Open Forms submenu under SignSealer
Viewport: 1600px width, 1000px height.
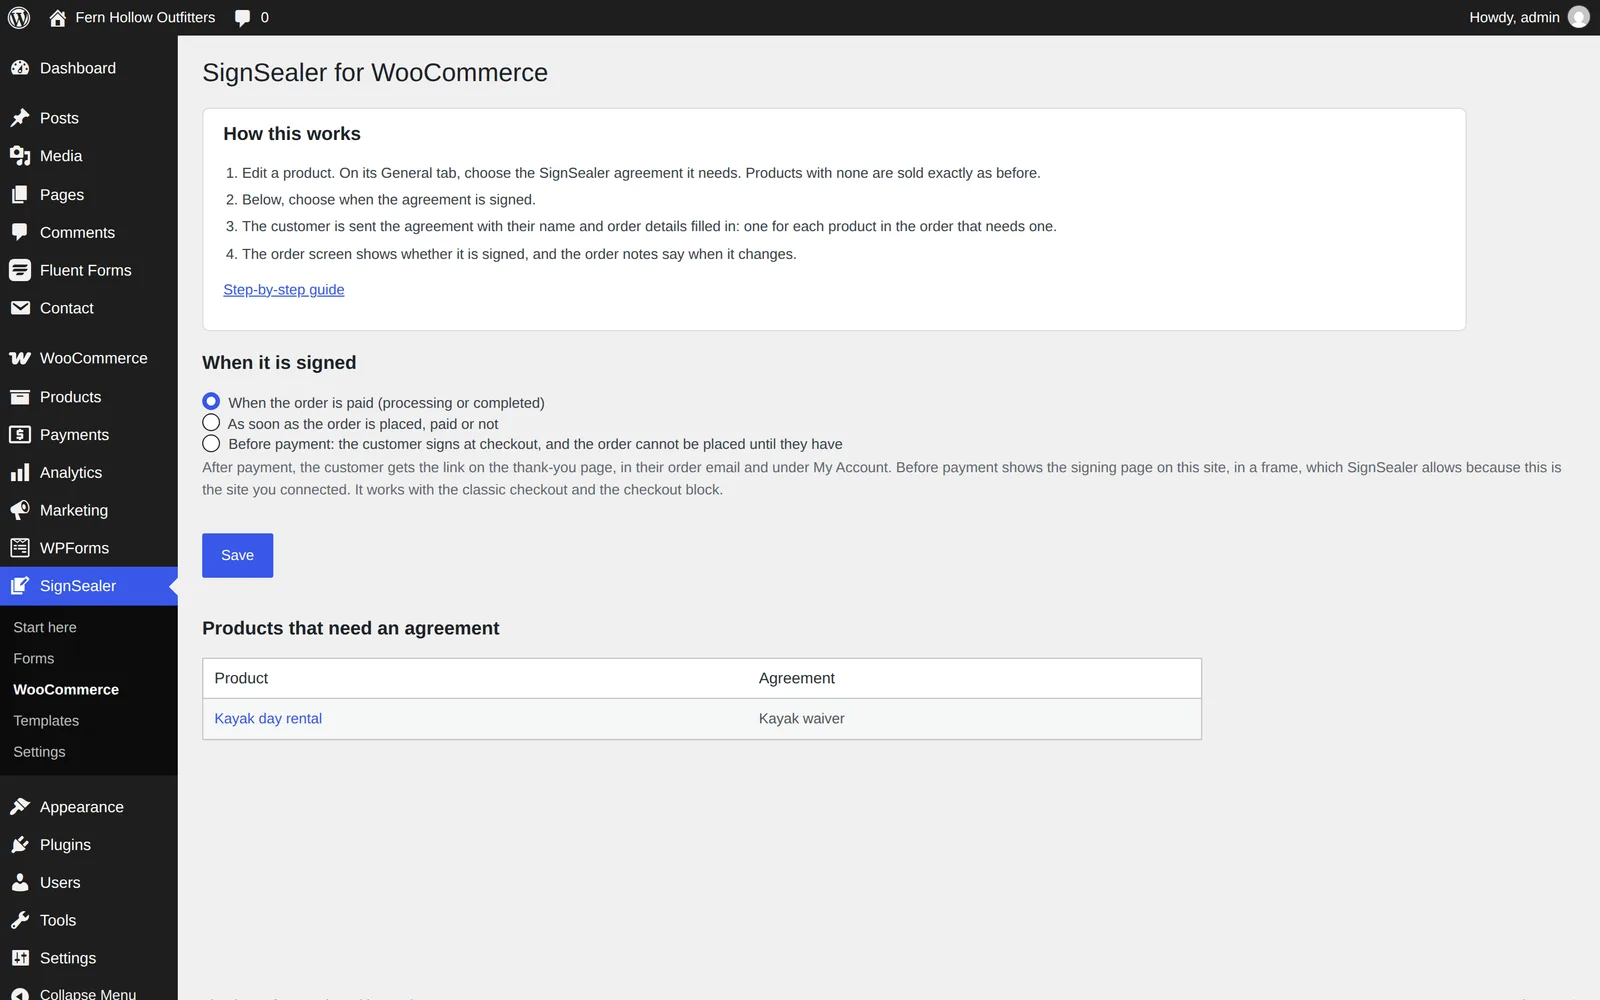[x=34, y=659]
